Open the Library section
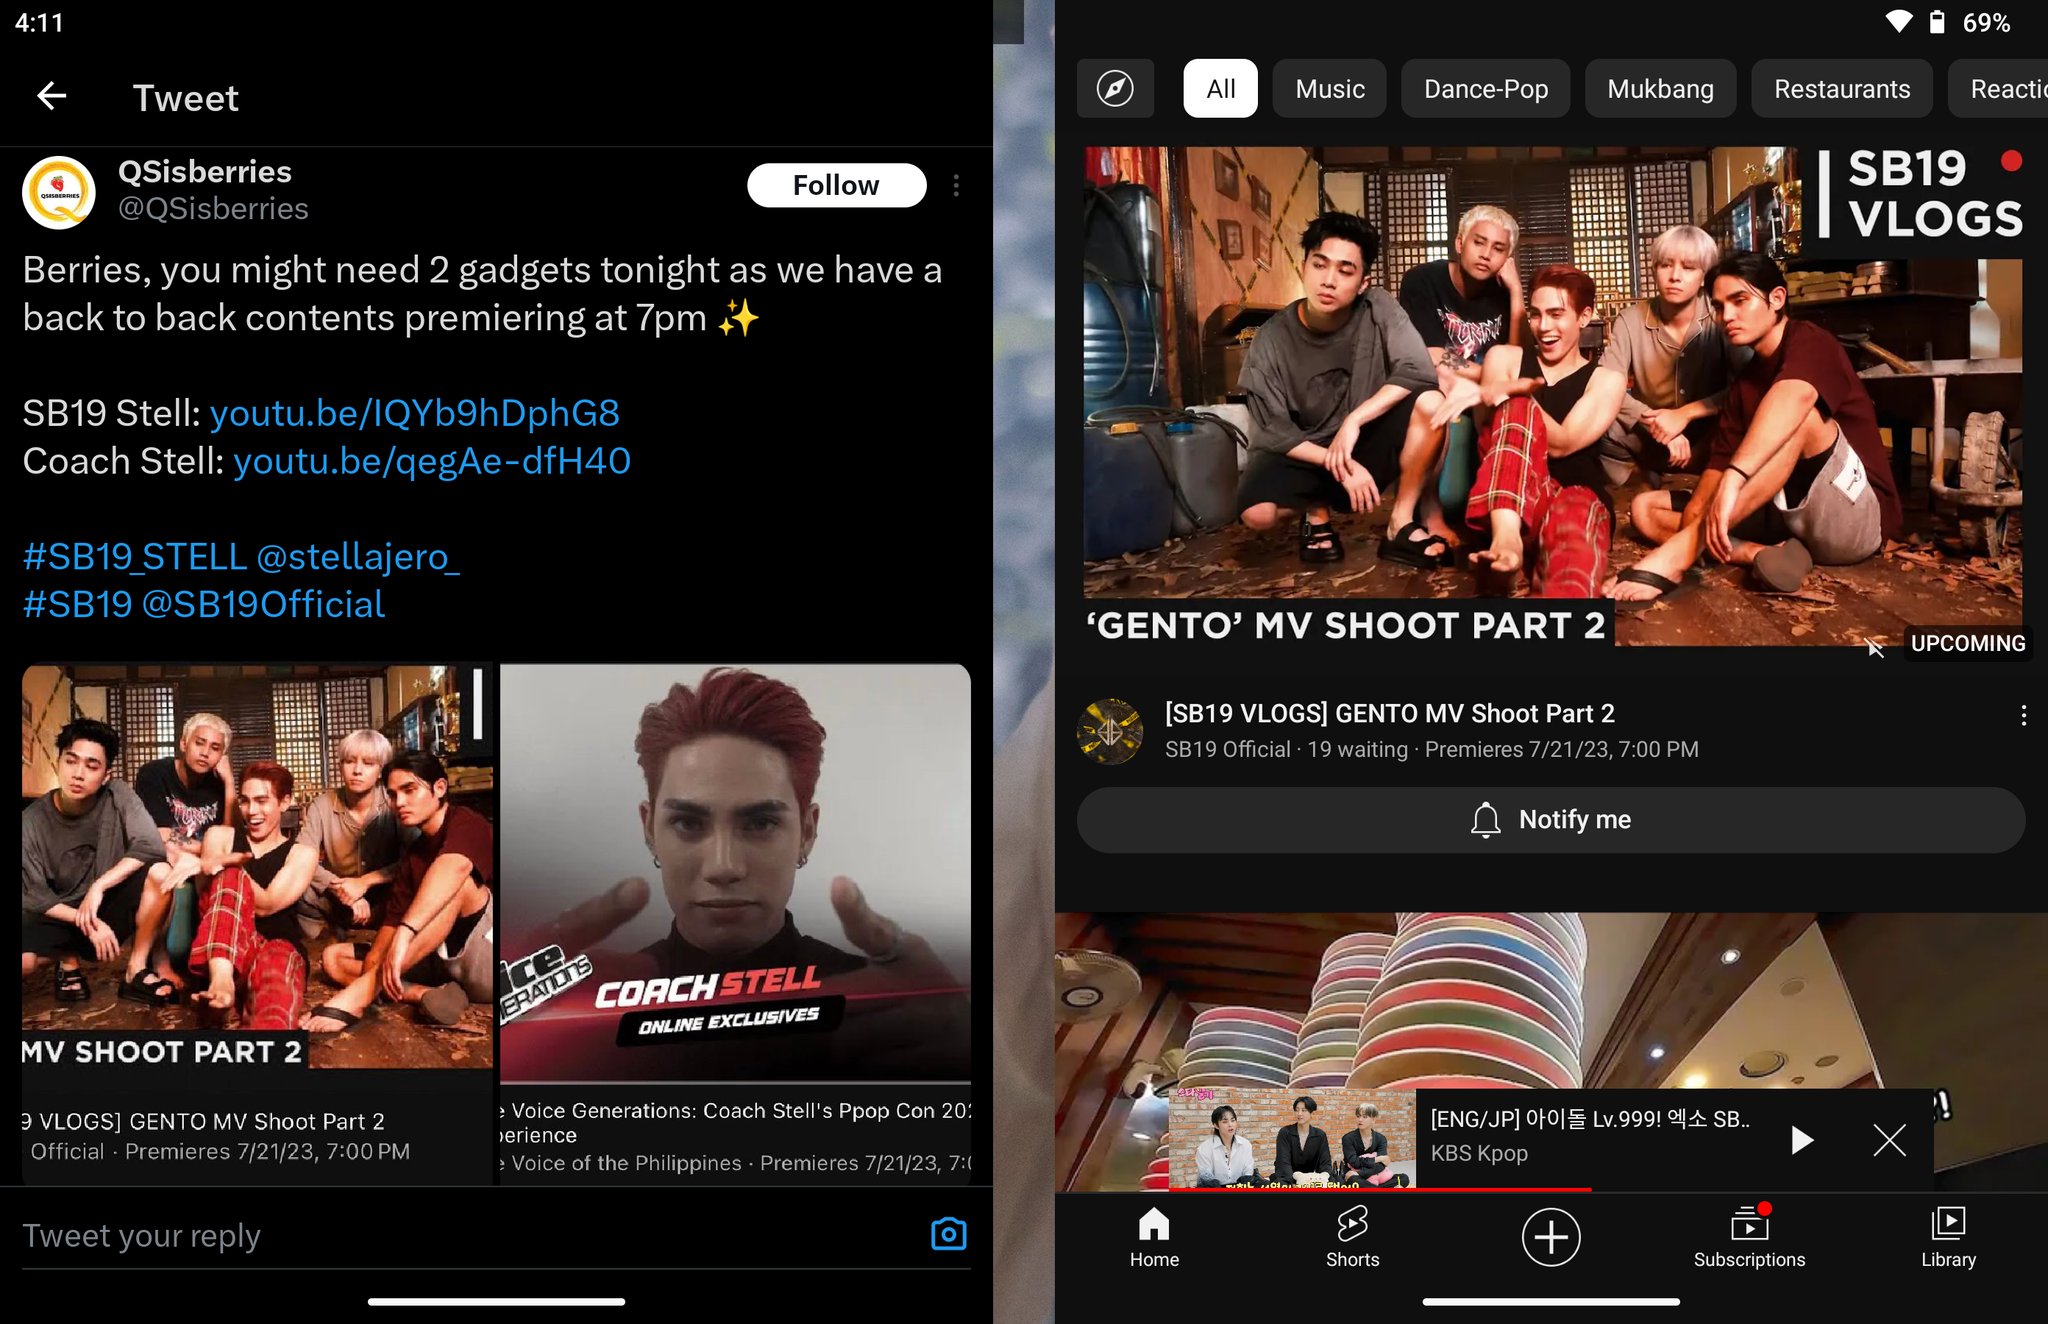 (x=1947, y=1238)
